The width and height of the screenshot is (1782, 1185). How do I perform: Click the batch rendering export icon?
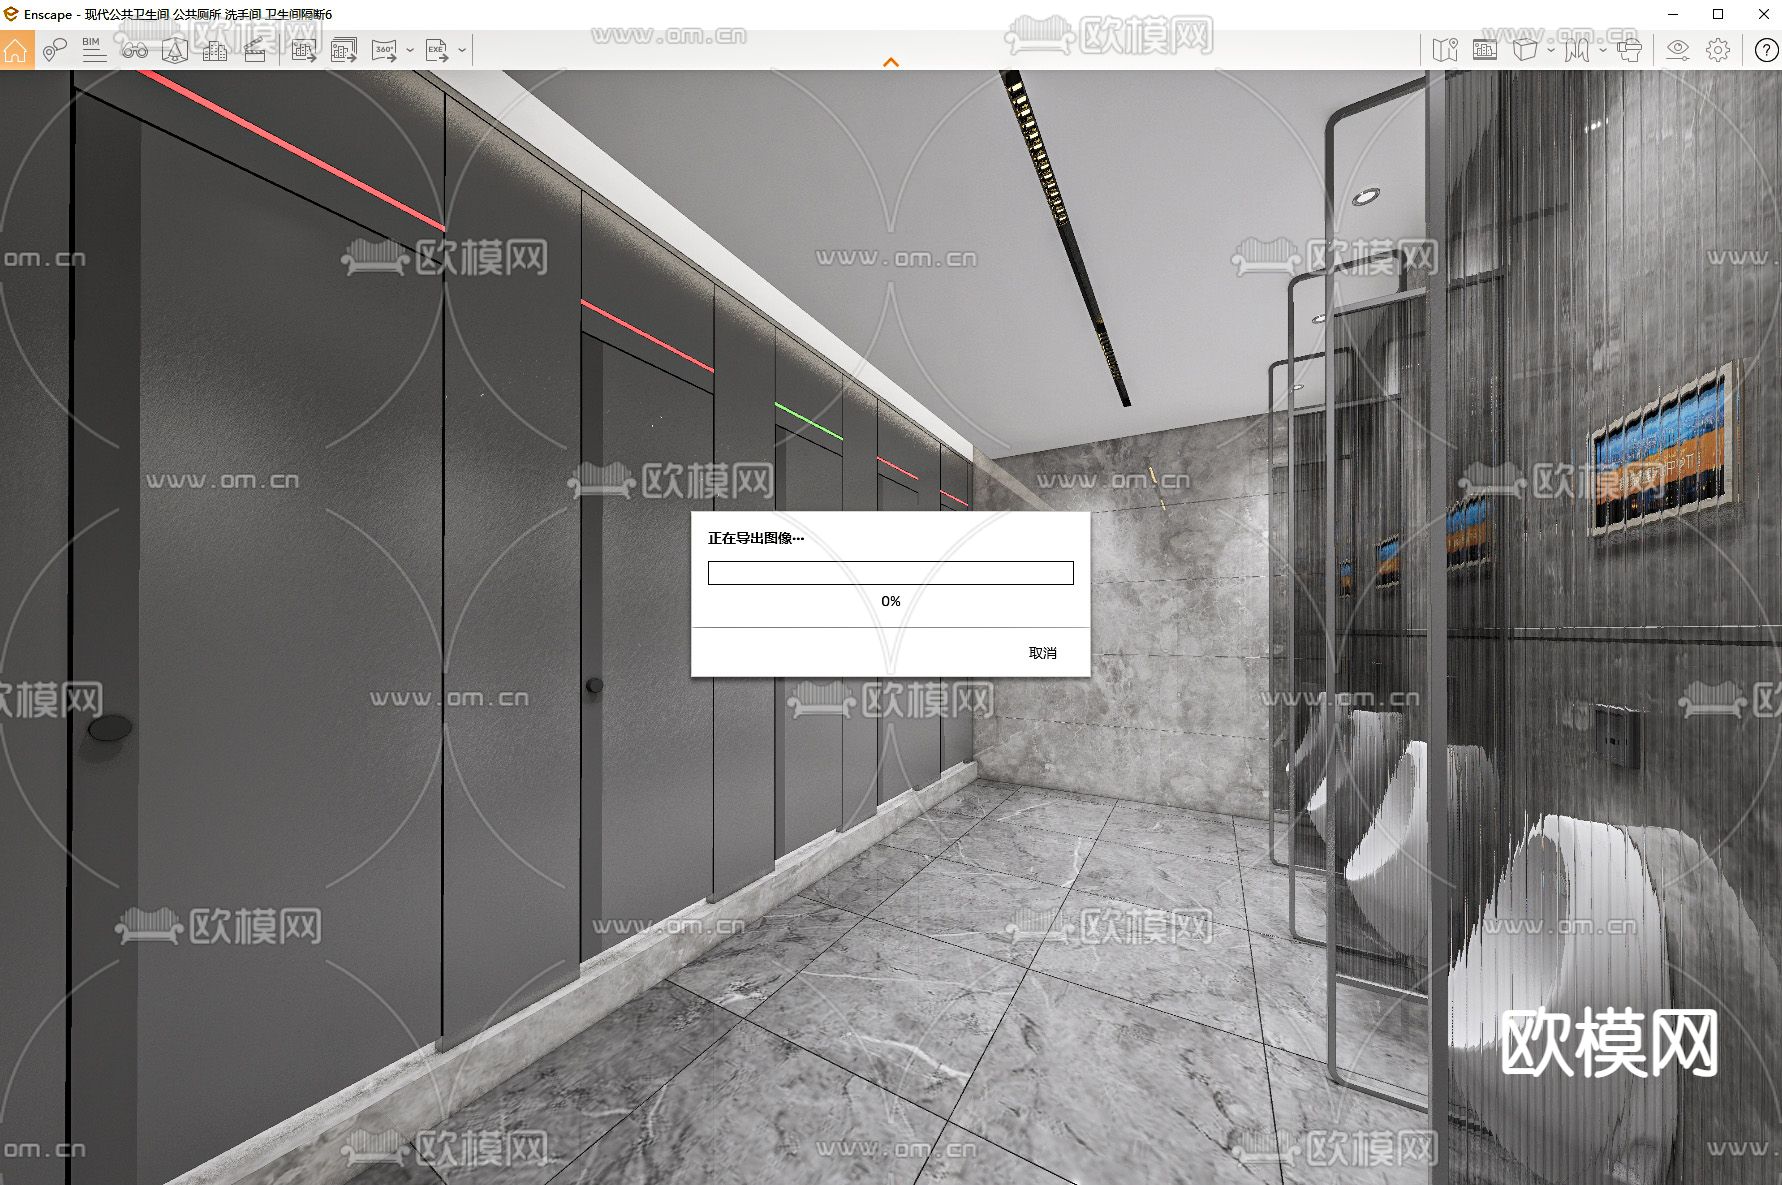point(344,49)
